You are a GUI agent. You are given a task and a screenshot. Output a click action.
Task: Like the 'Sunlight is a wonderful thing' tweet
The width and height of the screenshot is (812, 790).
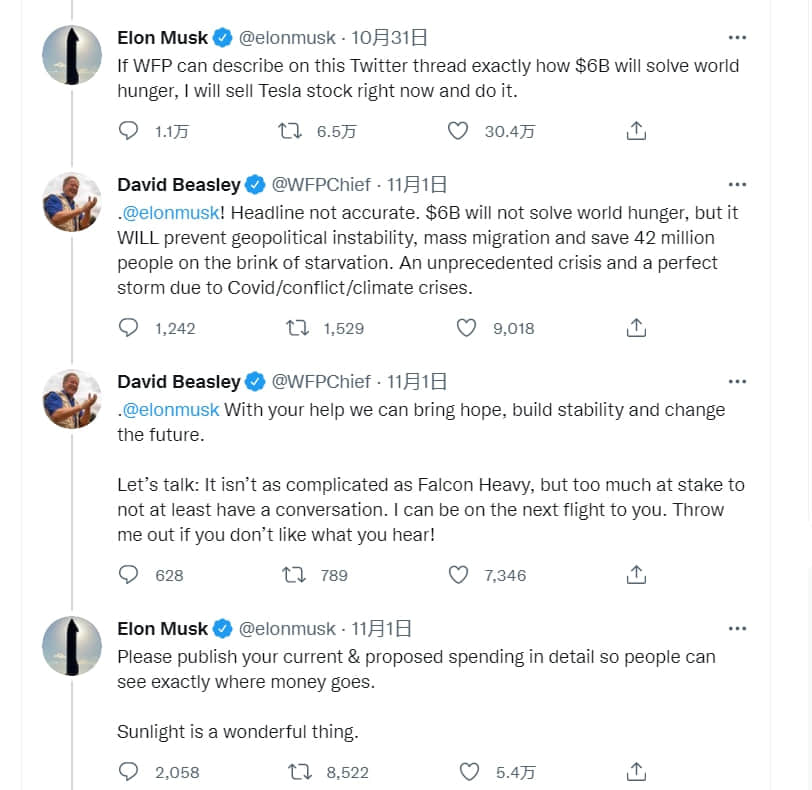click(469, 771)
